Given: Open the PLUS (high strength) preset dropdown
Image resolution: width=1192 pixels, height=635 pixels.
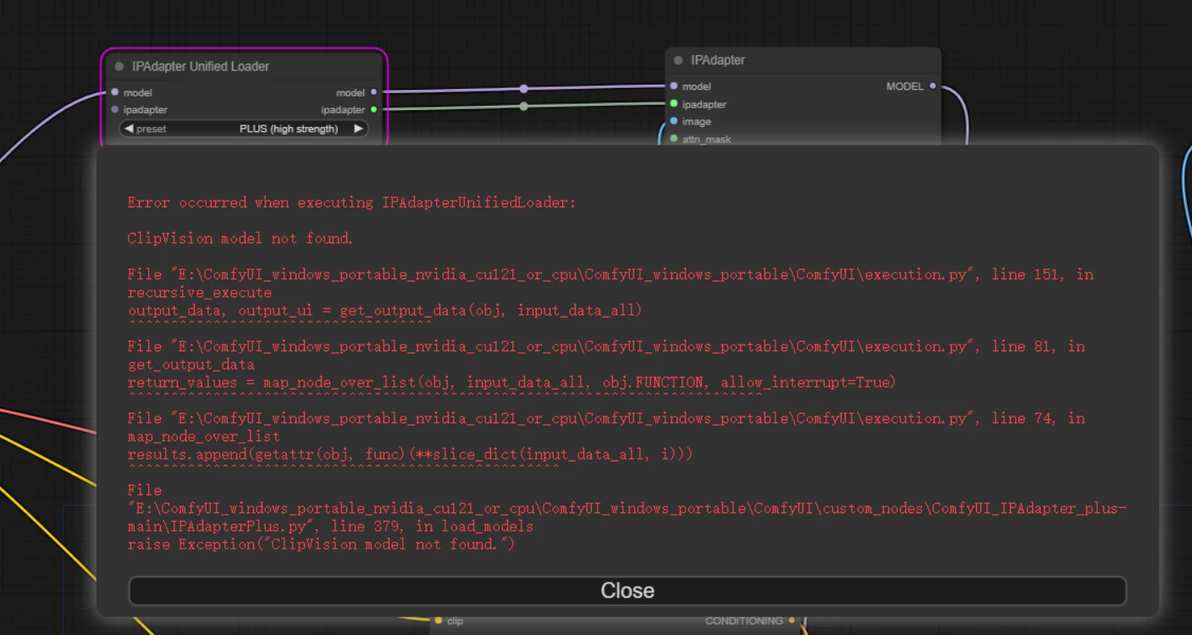Looking at the screenshot, I should (x=244, y=129).
